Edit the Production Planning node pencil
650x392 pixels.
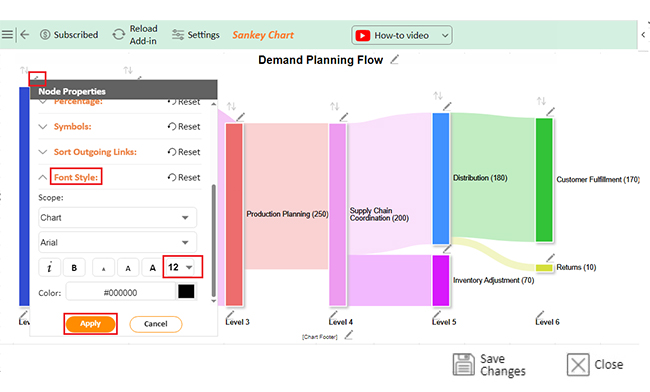240,117
